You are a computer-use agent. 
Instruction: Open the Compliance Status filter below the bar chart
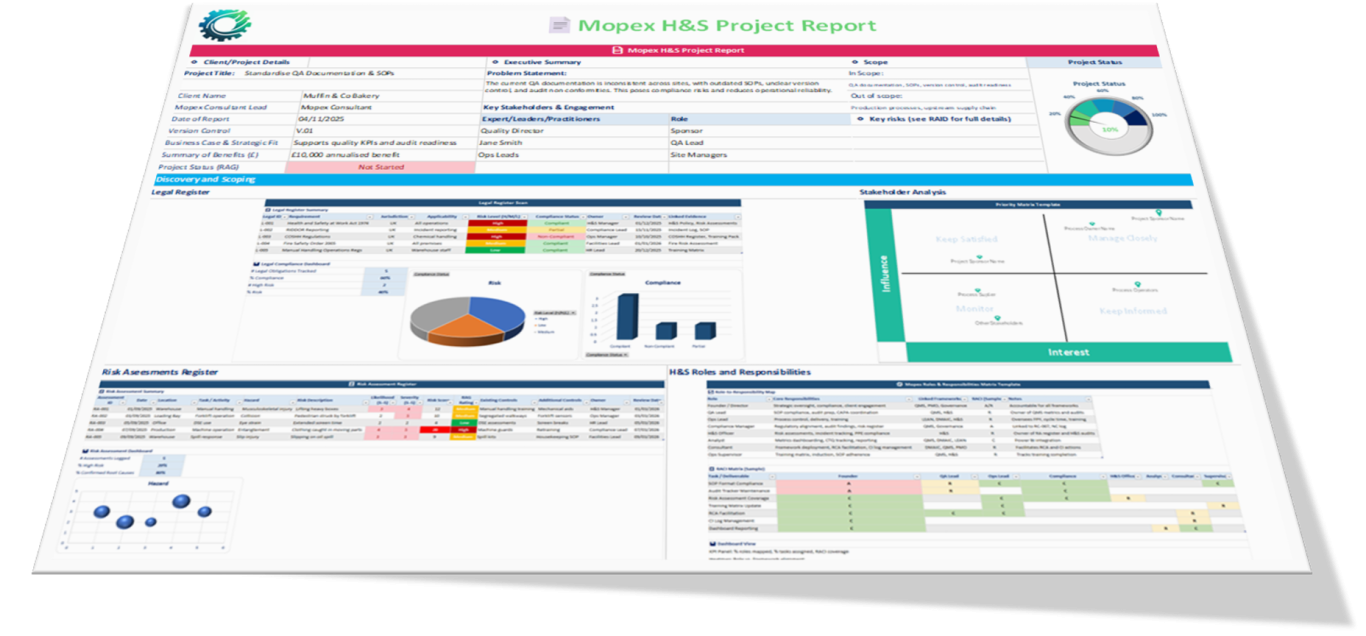coord(627,354)
